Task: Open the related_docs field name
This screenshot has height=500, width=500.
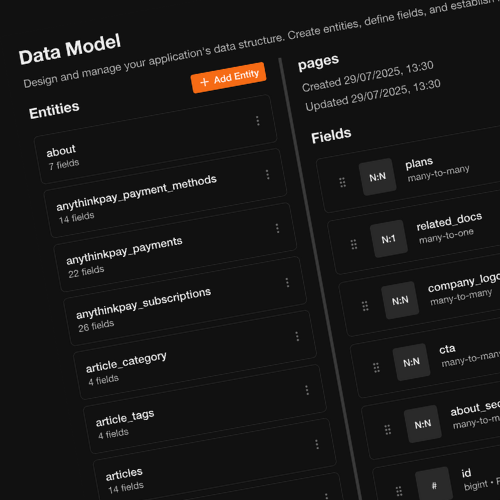Action: tap(449, 222)
